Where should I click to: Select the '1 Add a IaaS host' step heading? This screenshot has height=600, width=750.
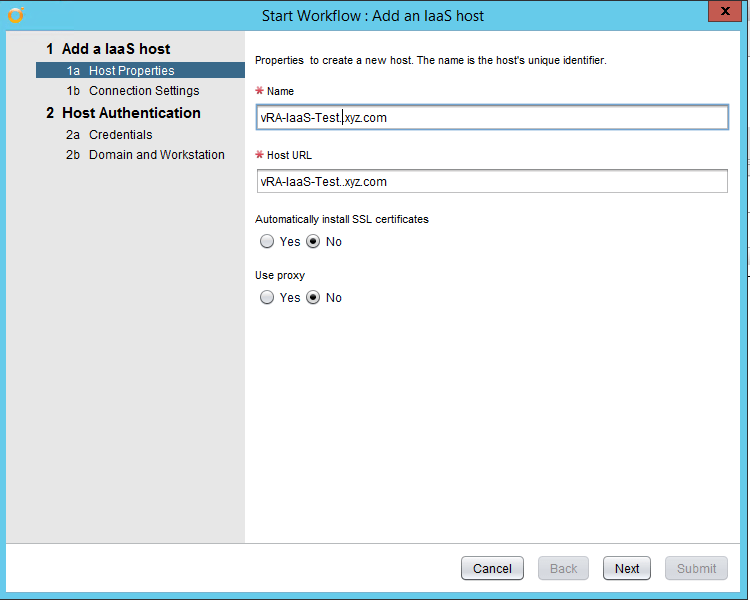[x=108, y=49]
